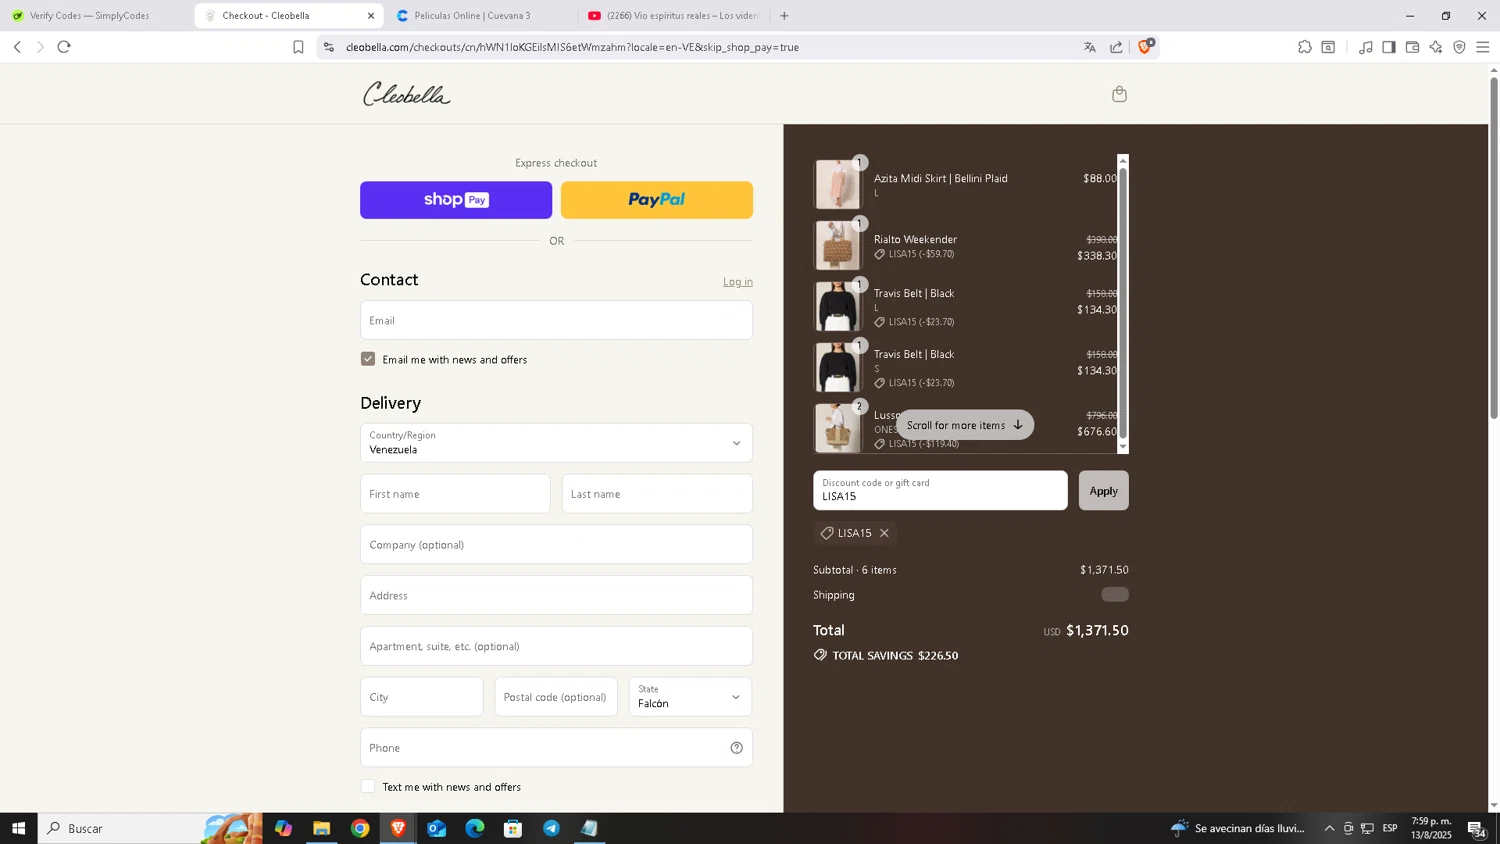This screenshot has height=844, width=1500.
Task: Open the browser main menu
Action: click(x=1483, y=47)
